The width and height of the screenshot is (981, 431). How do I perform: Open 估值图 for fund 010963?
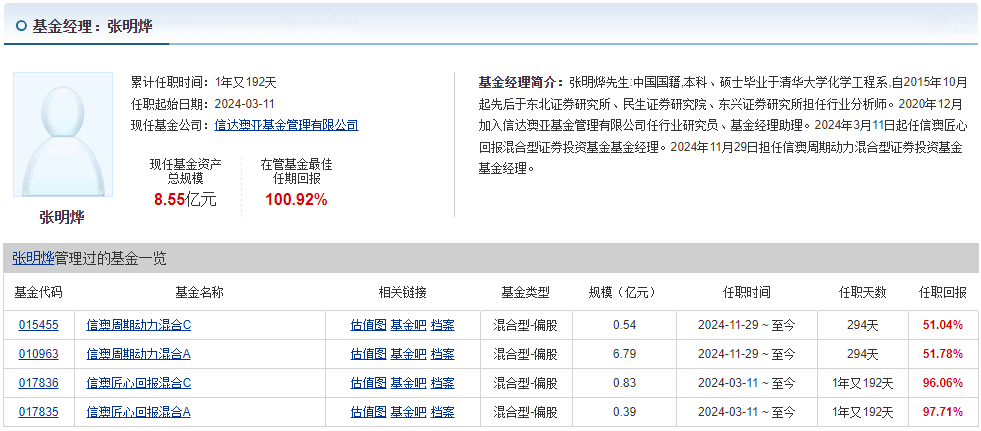[369, 354]
